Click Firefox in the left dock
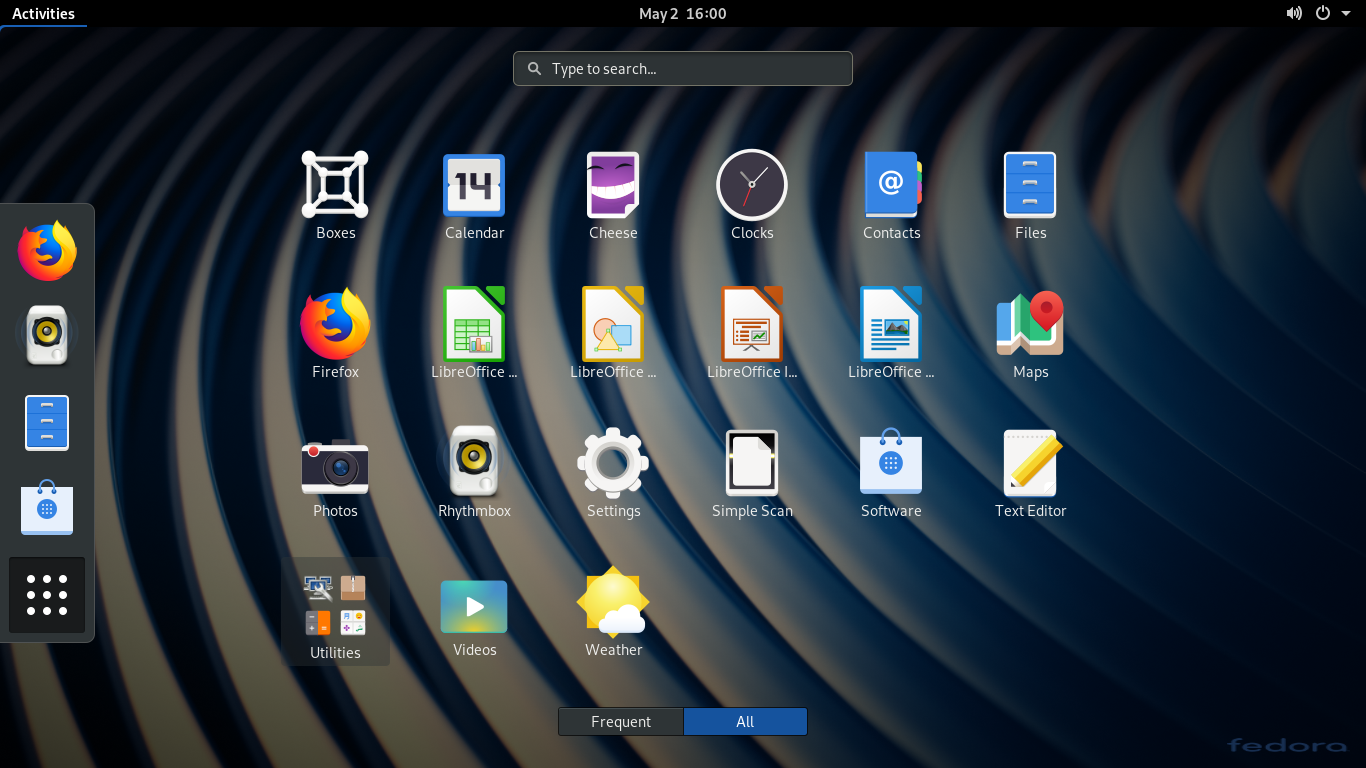 coord(47,251)
